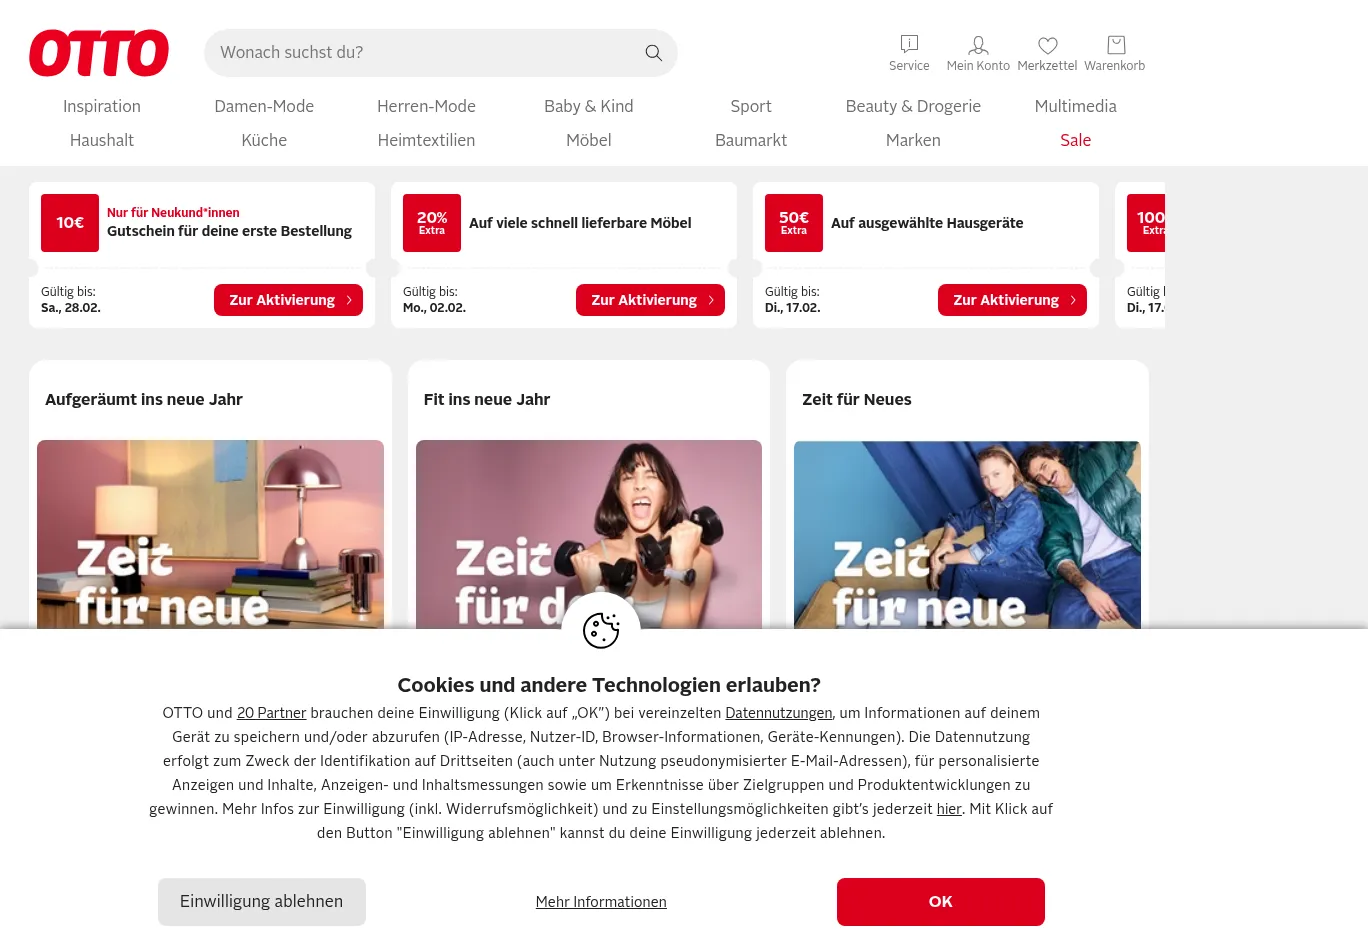Screen dimensions: 1368x950
Task: Click the Wonach suchst du search field
Action: [425, 53]
